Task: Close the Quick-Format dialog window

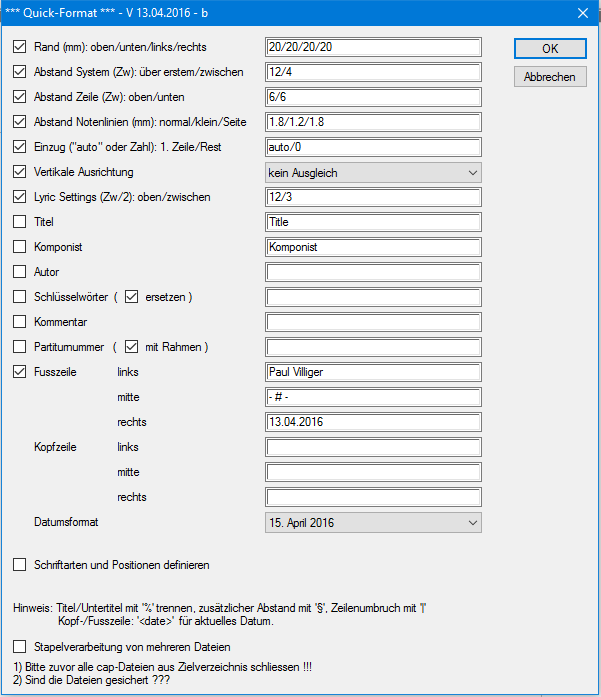Action: point(582,13)
